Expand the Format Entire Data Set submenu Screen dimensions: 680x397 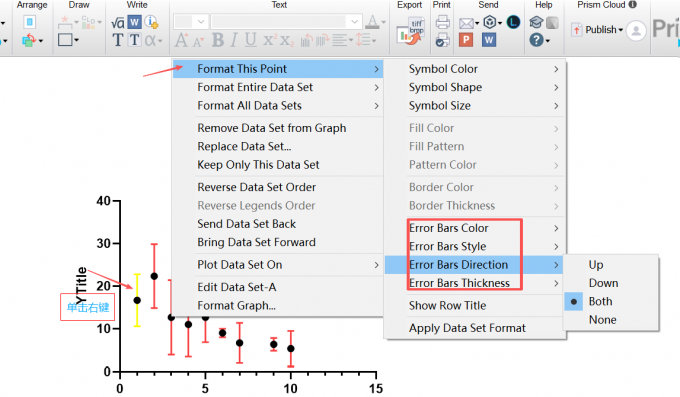tap(376, 87)
